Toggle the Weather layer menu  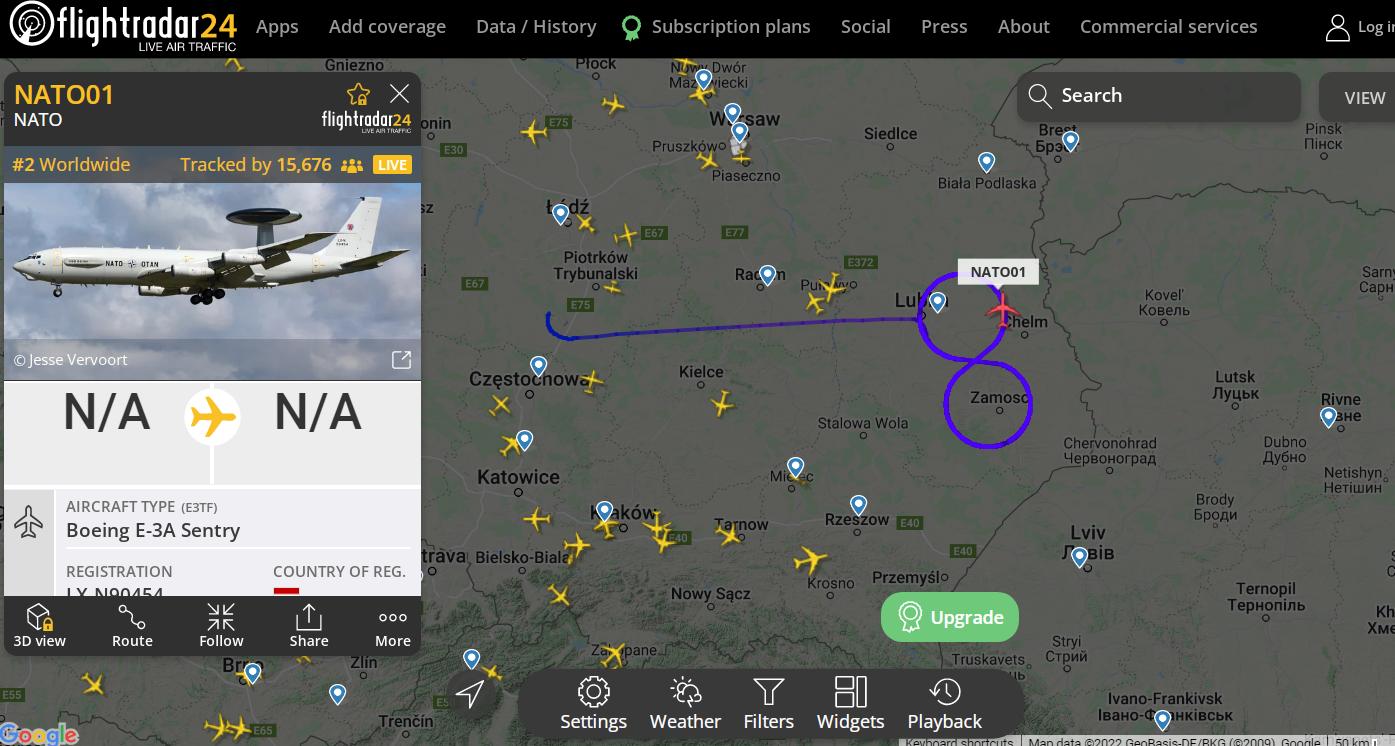[x=685, y=704]
